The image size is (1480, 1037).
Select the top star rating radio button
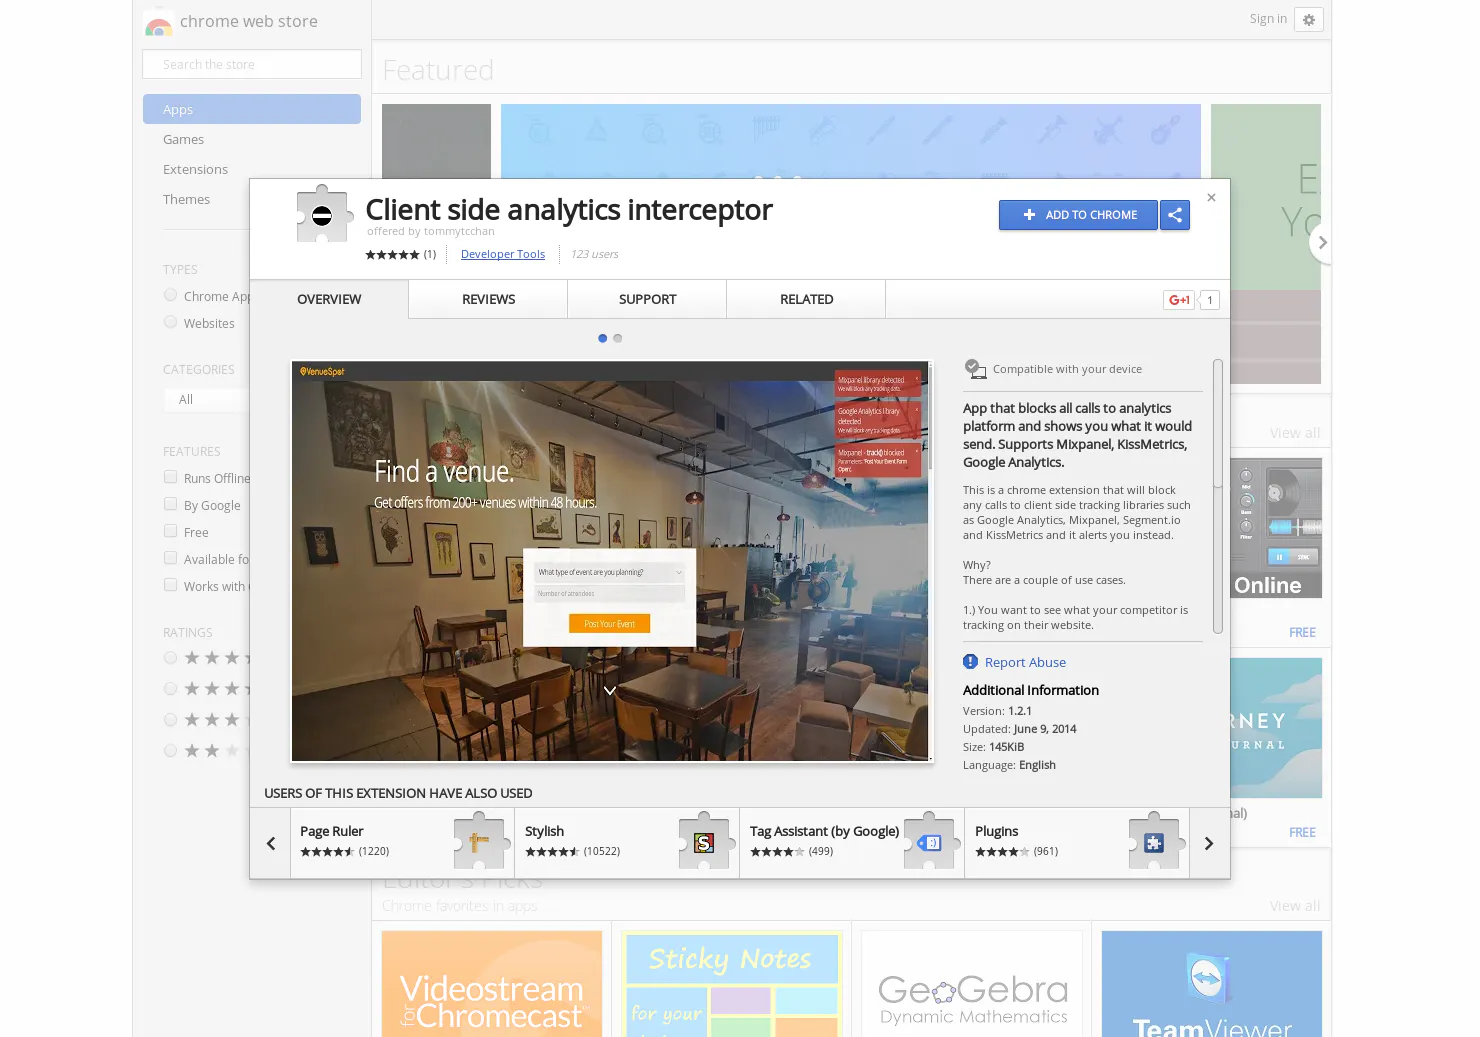[x=171, y=658]
